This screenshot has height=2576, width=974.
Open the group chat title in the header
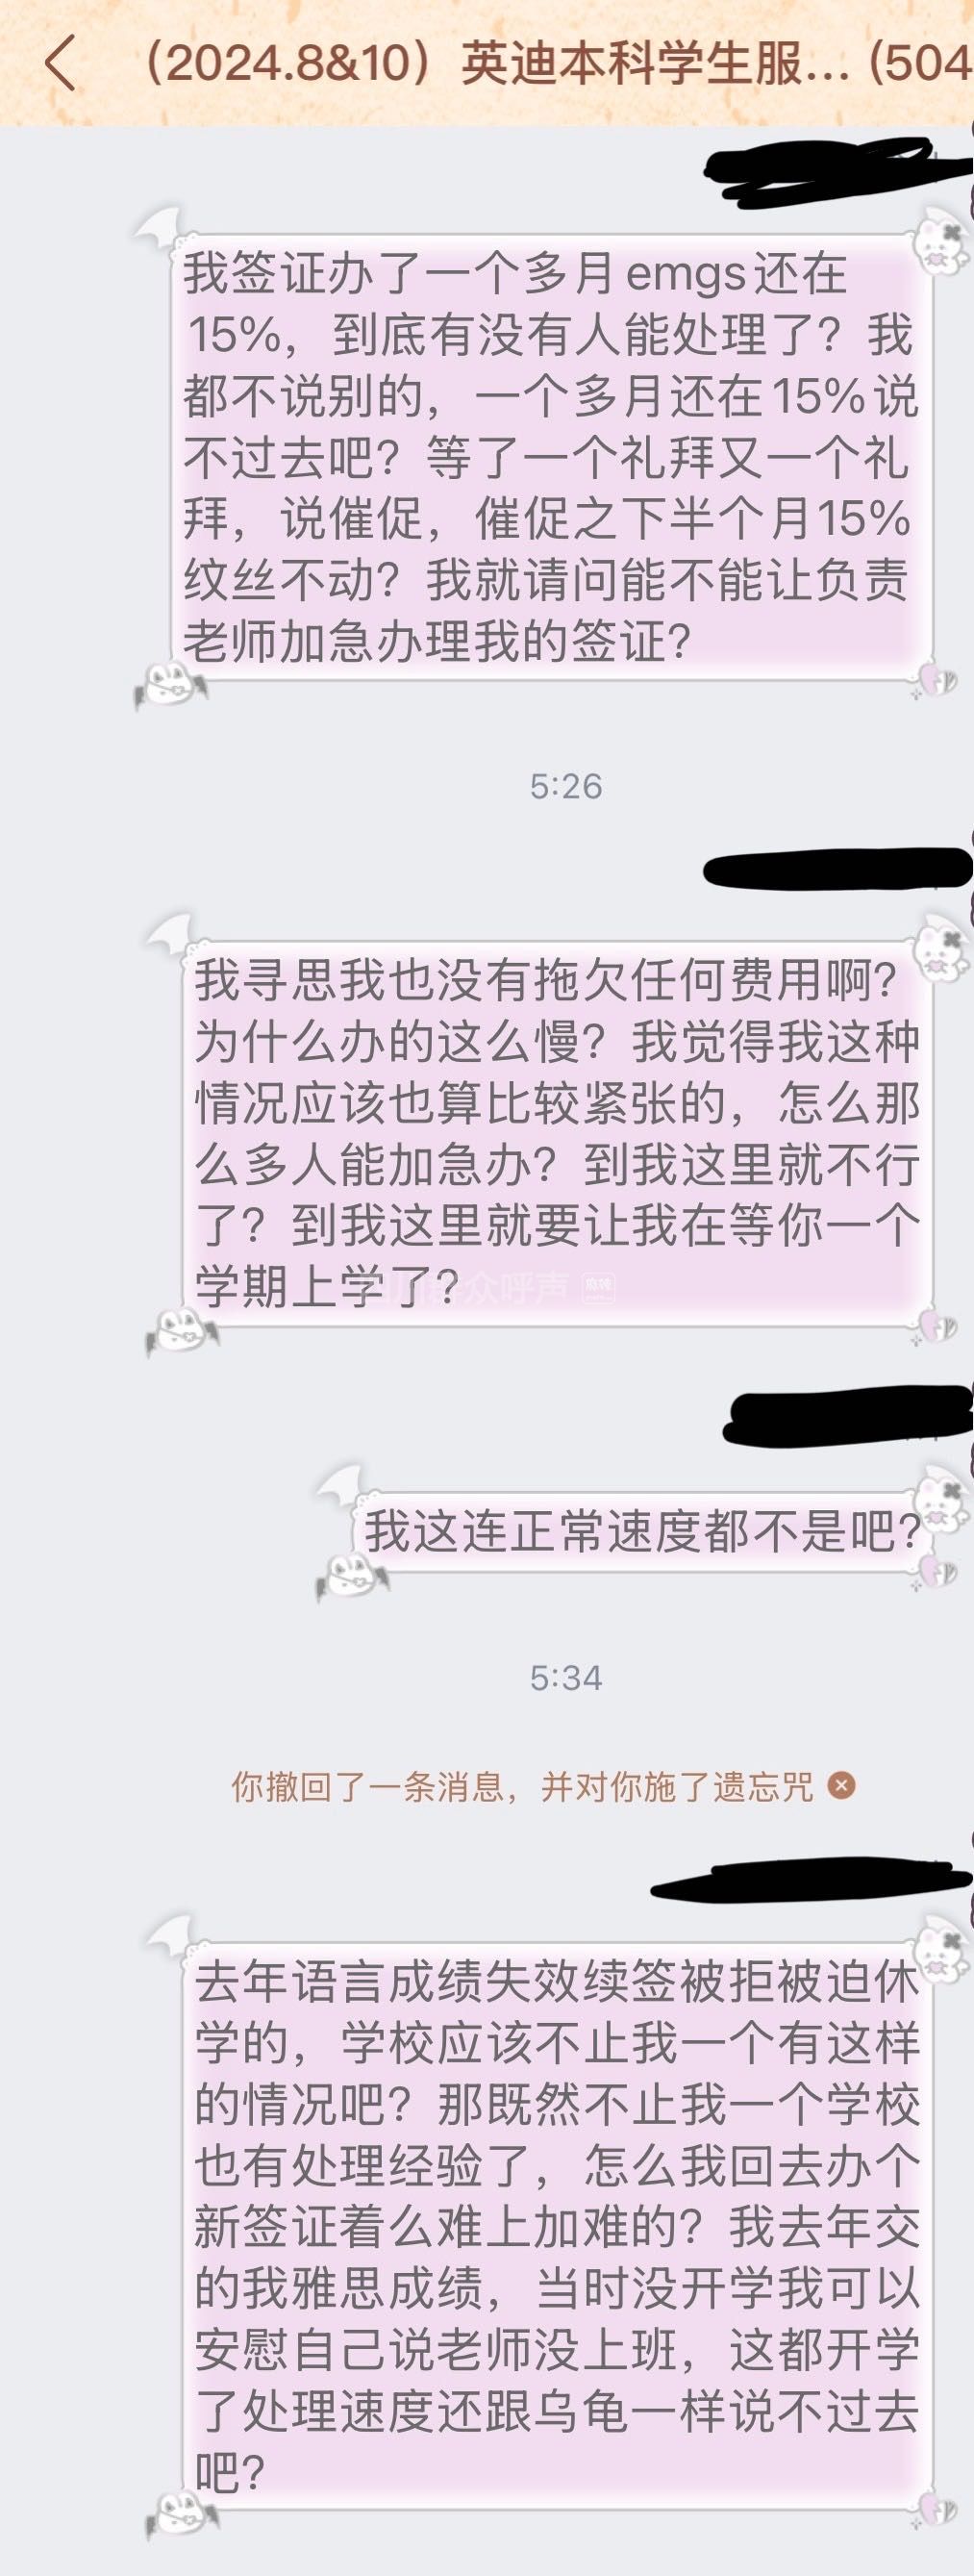[x=552, y=64]
